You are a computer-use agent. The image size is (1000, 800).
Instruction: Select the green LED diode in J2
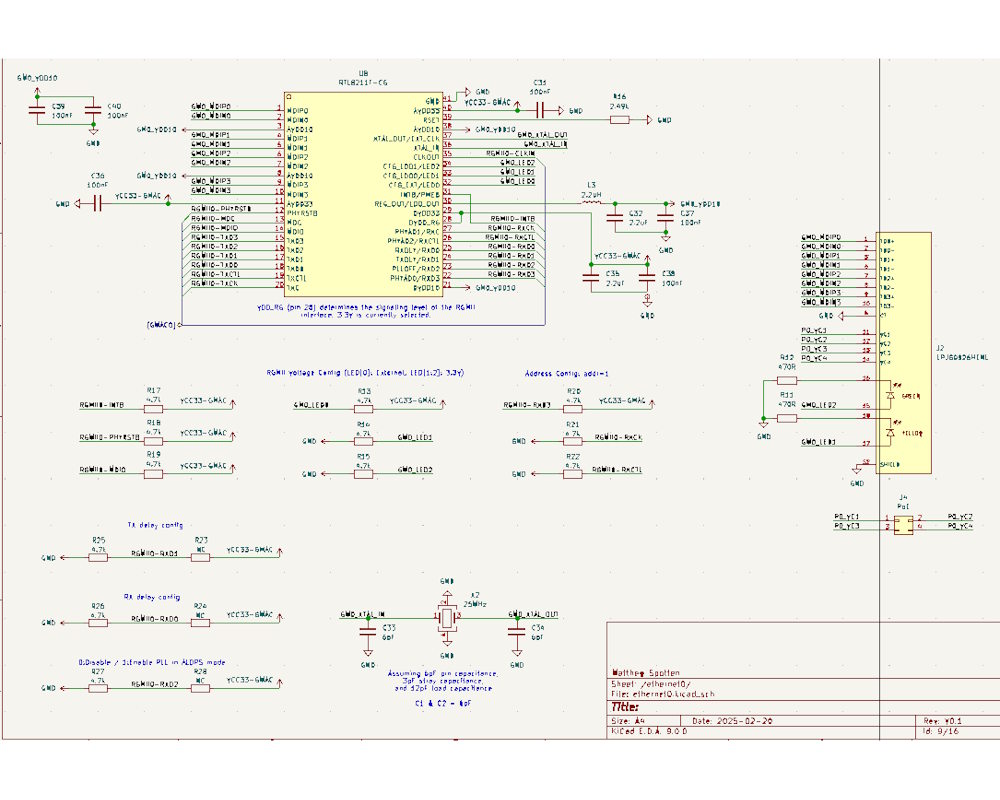(x=890, y=397)
